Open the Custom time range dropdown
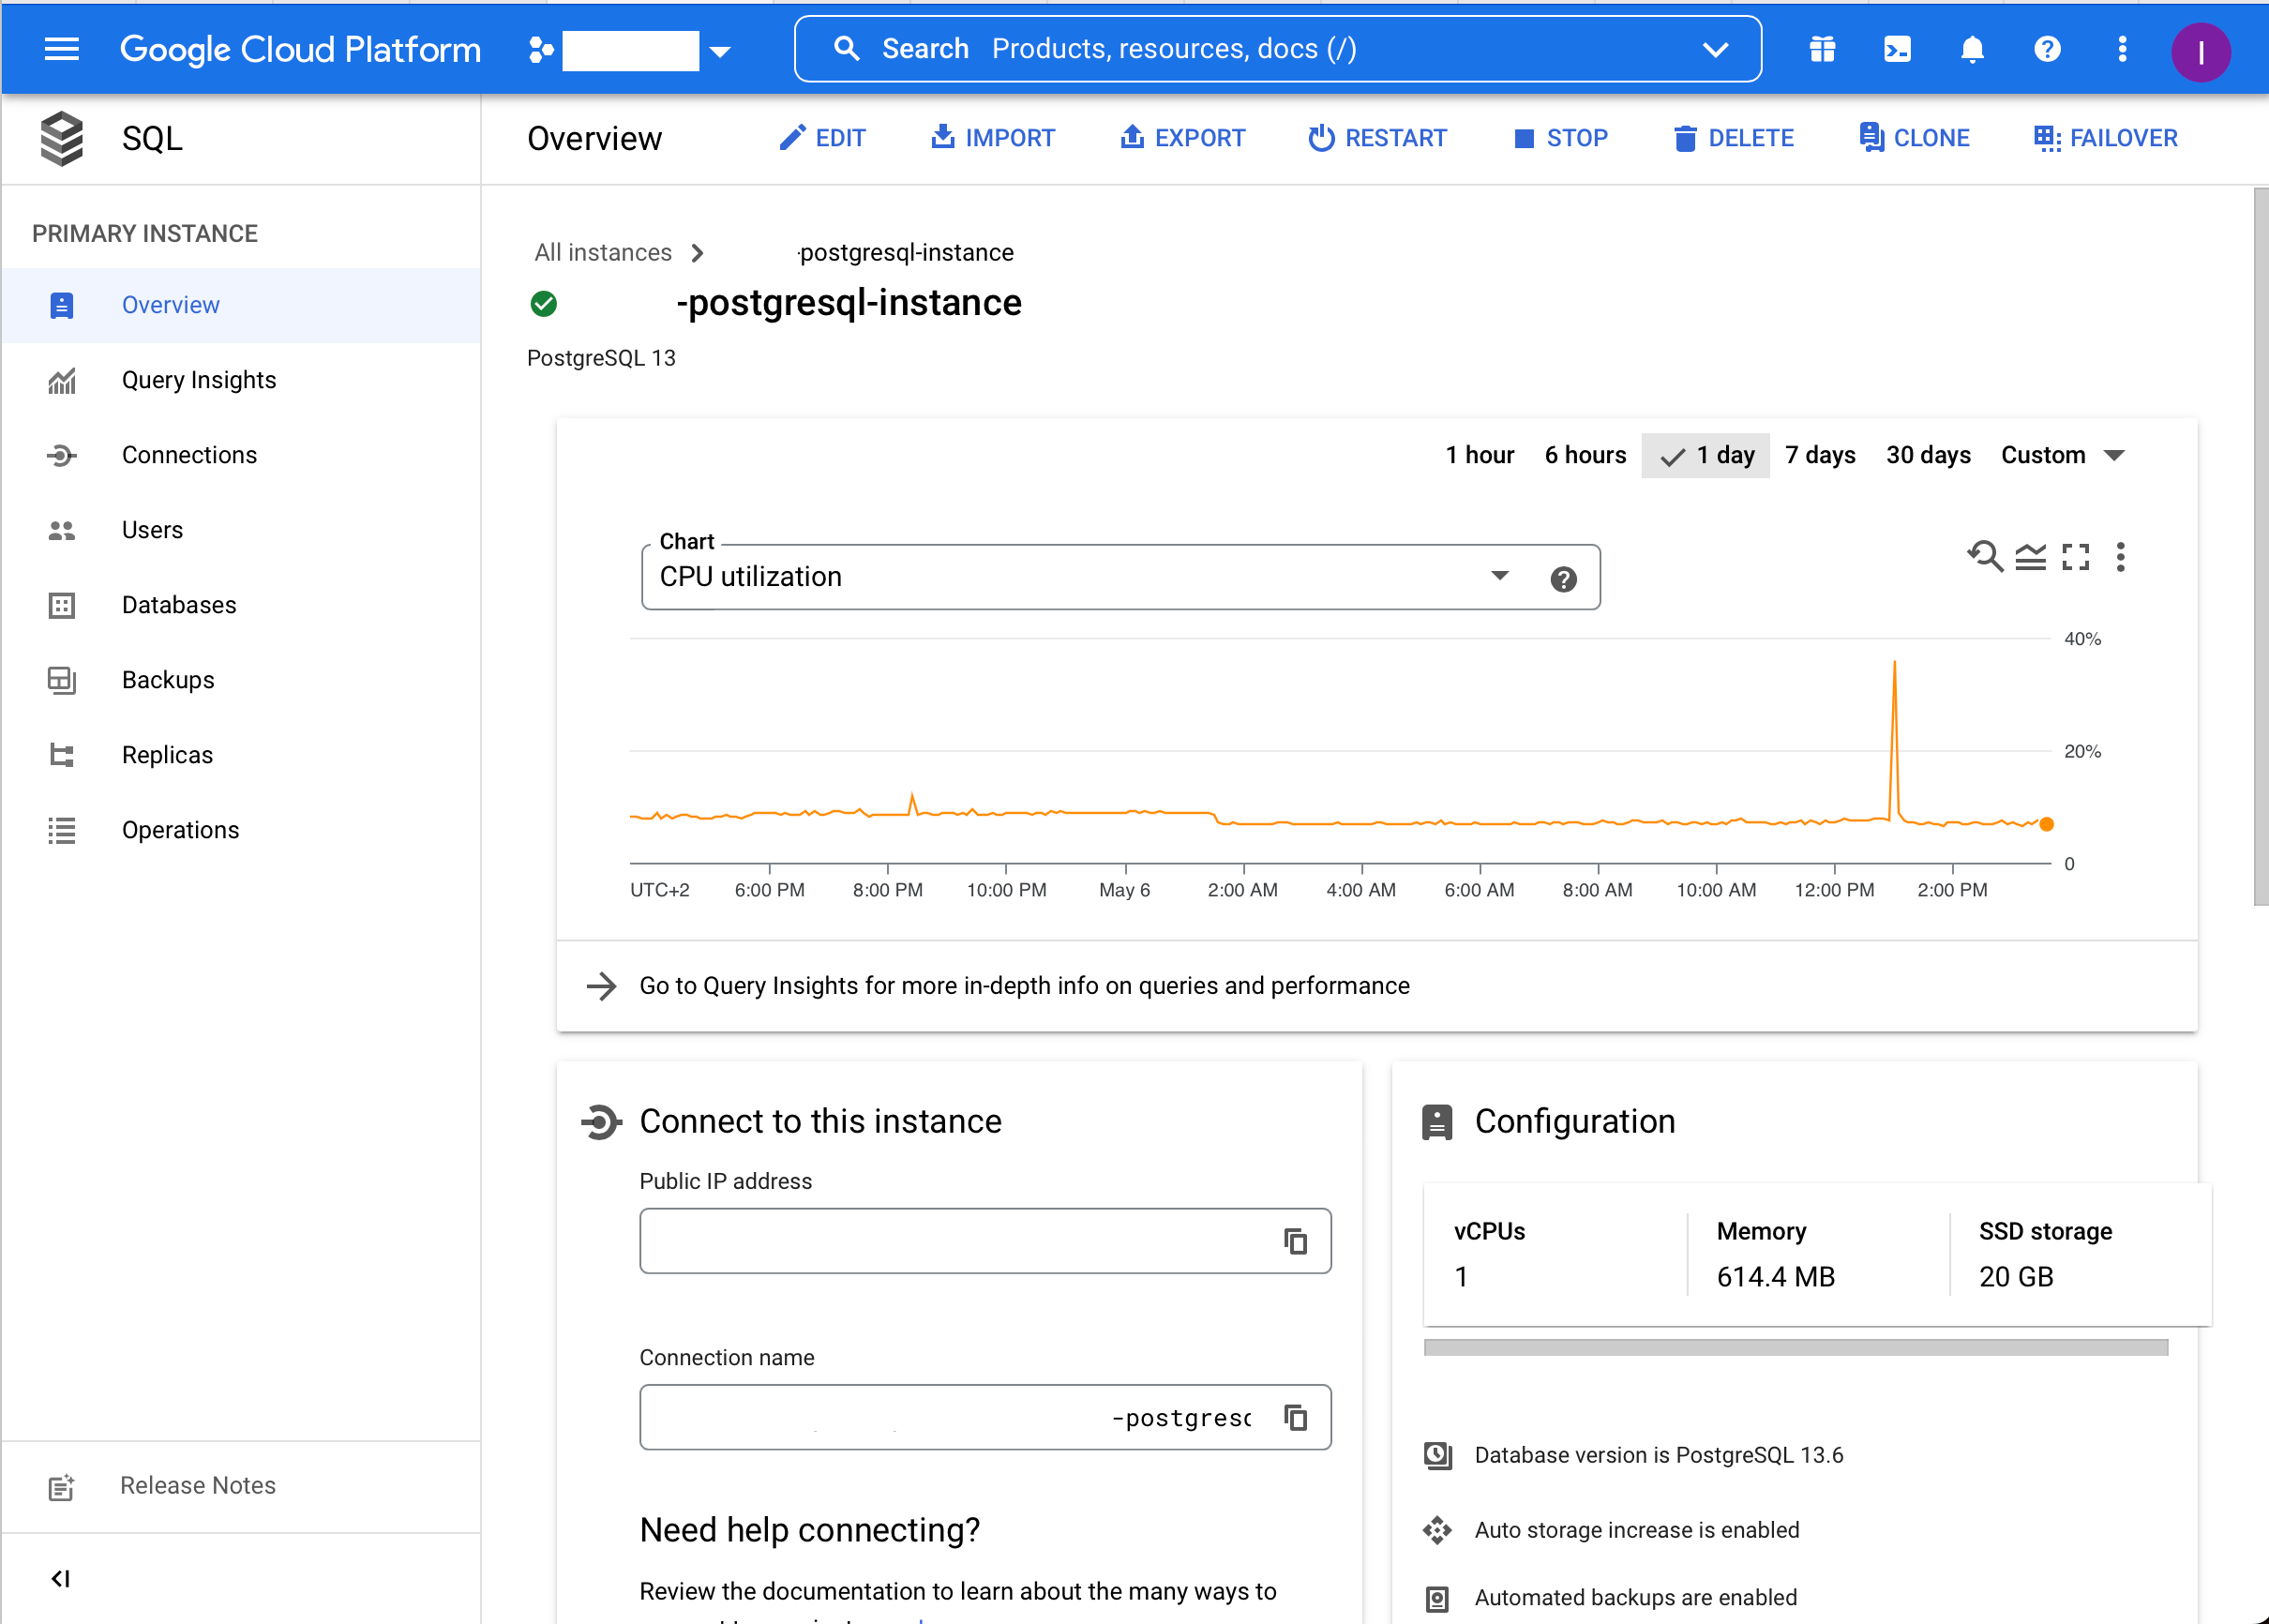 pos(2062,455)
